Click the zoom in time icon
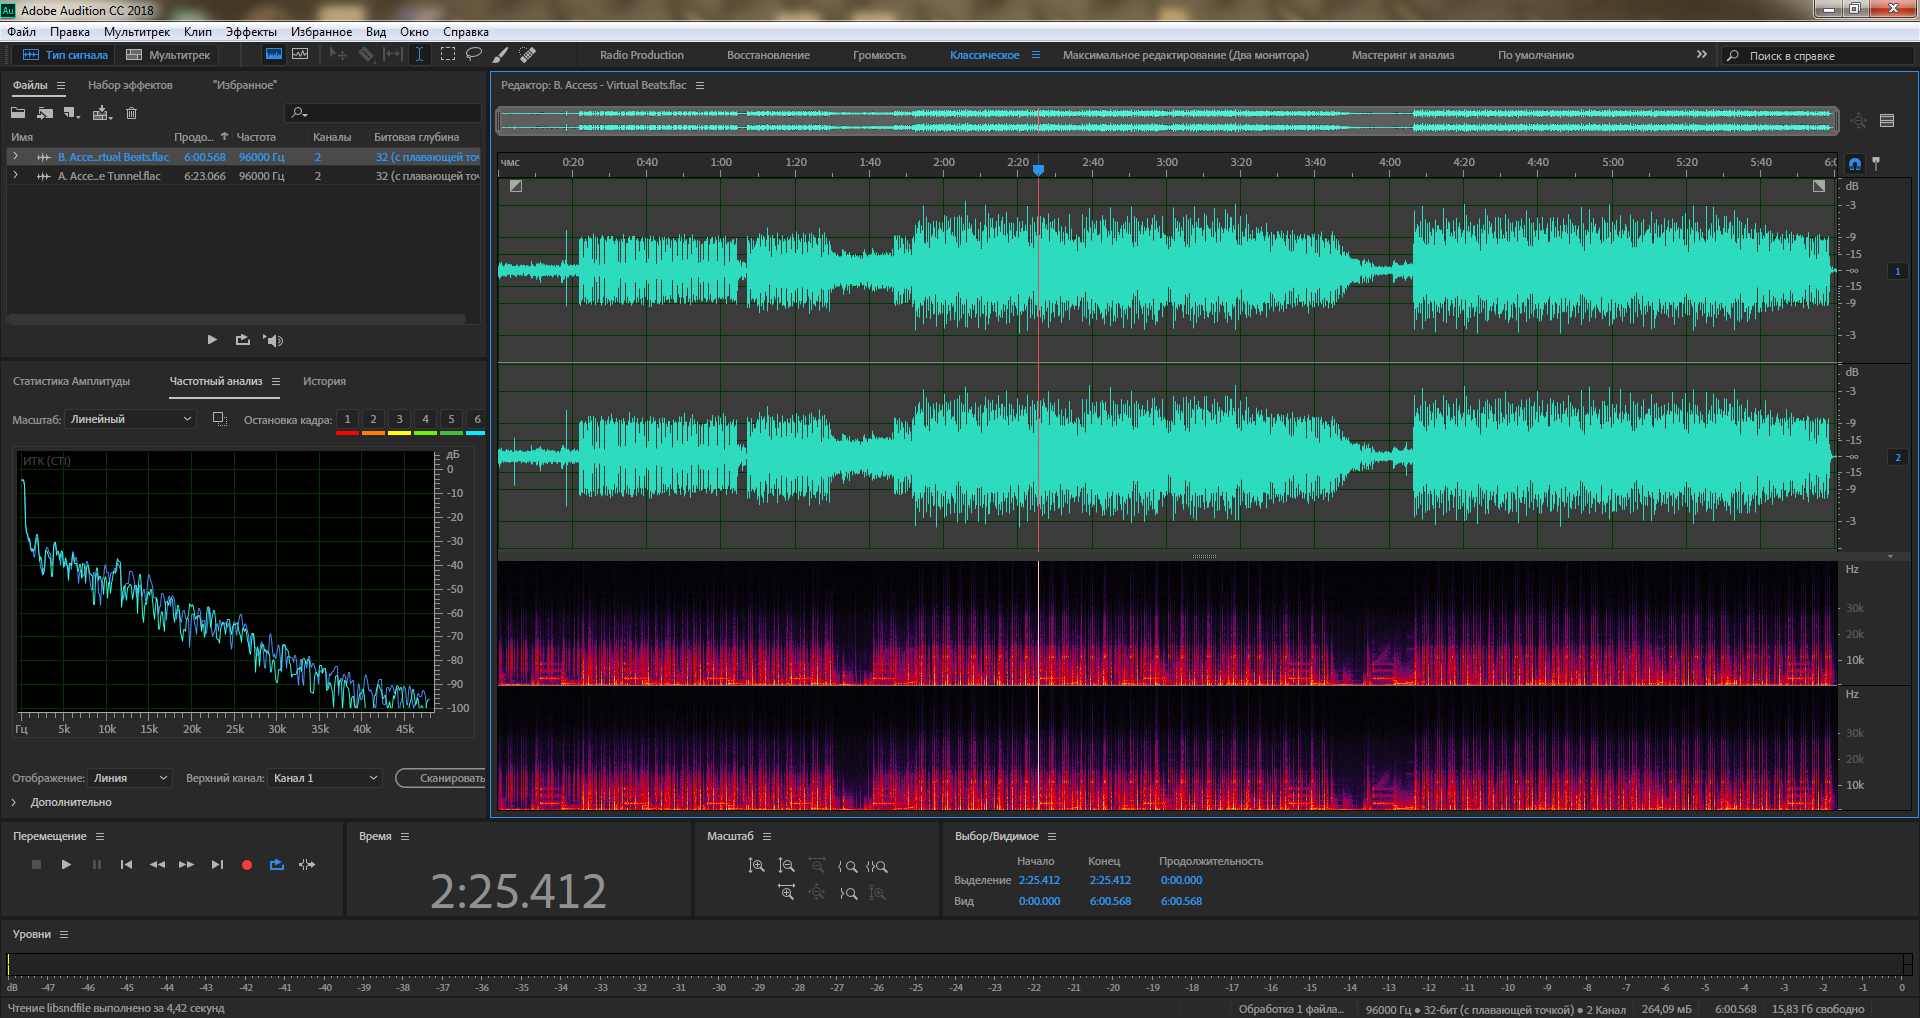 coord(787,893)
